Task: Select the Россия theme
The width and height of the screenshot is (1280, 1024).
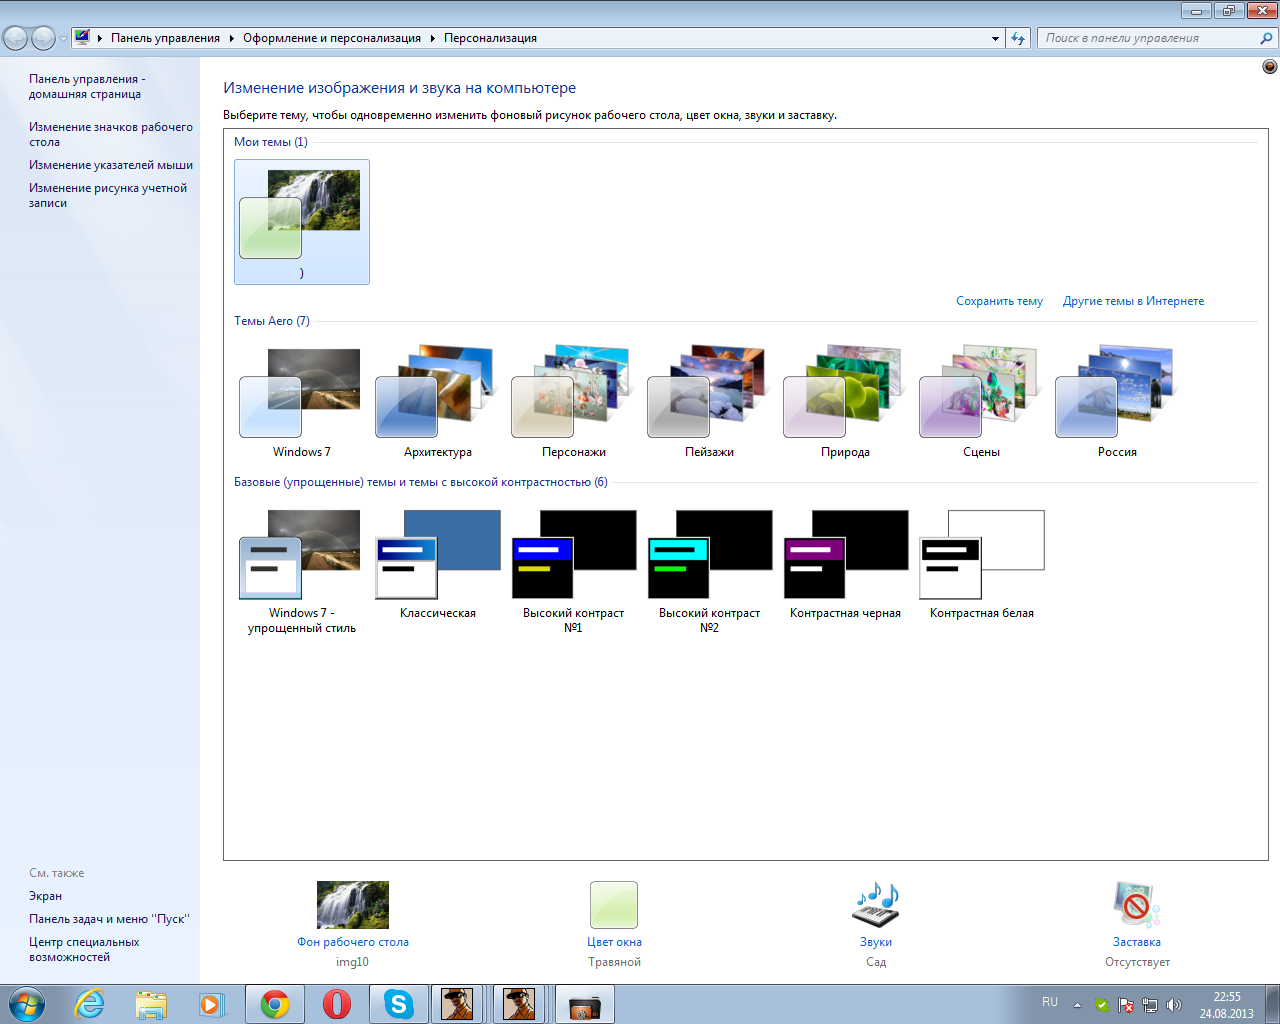Action: tap(1117, 402)
